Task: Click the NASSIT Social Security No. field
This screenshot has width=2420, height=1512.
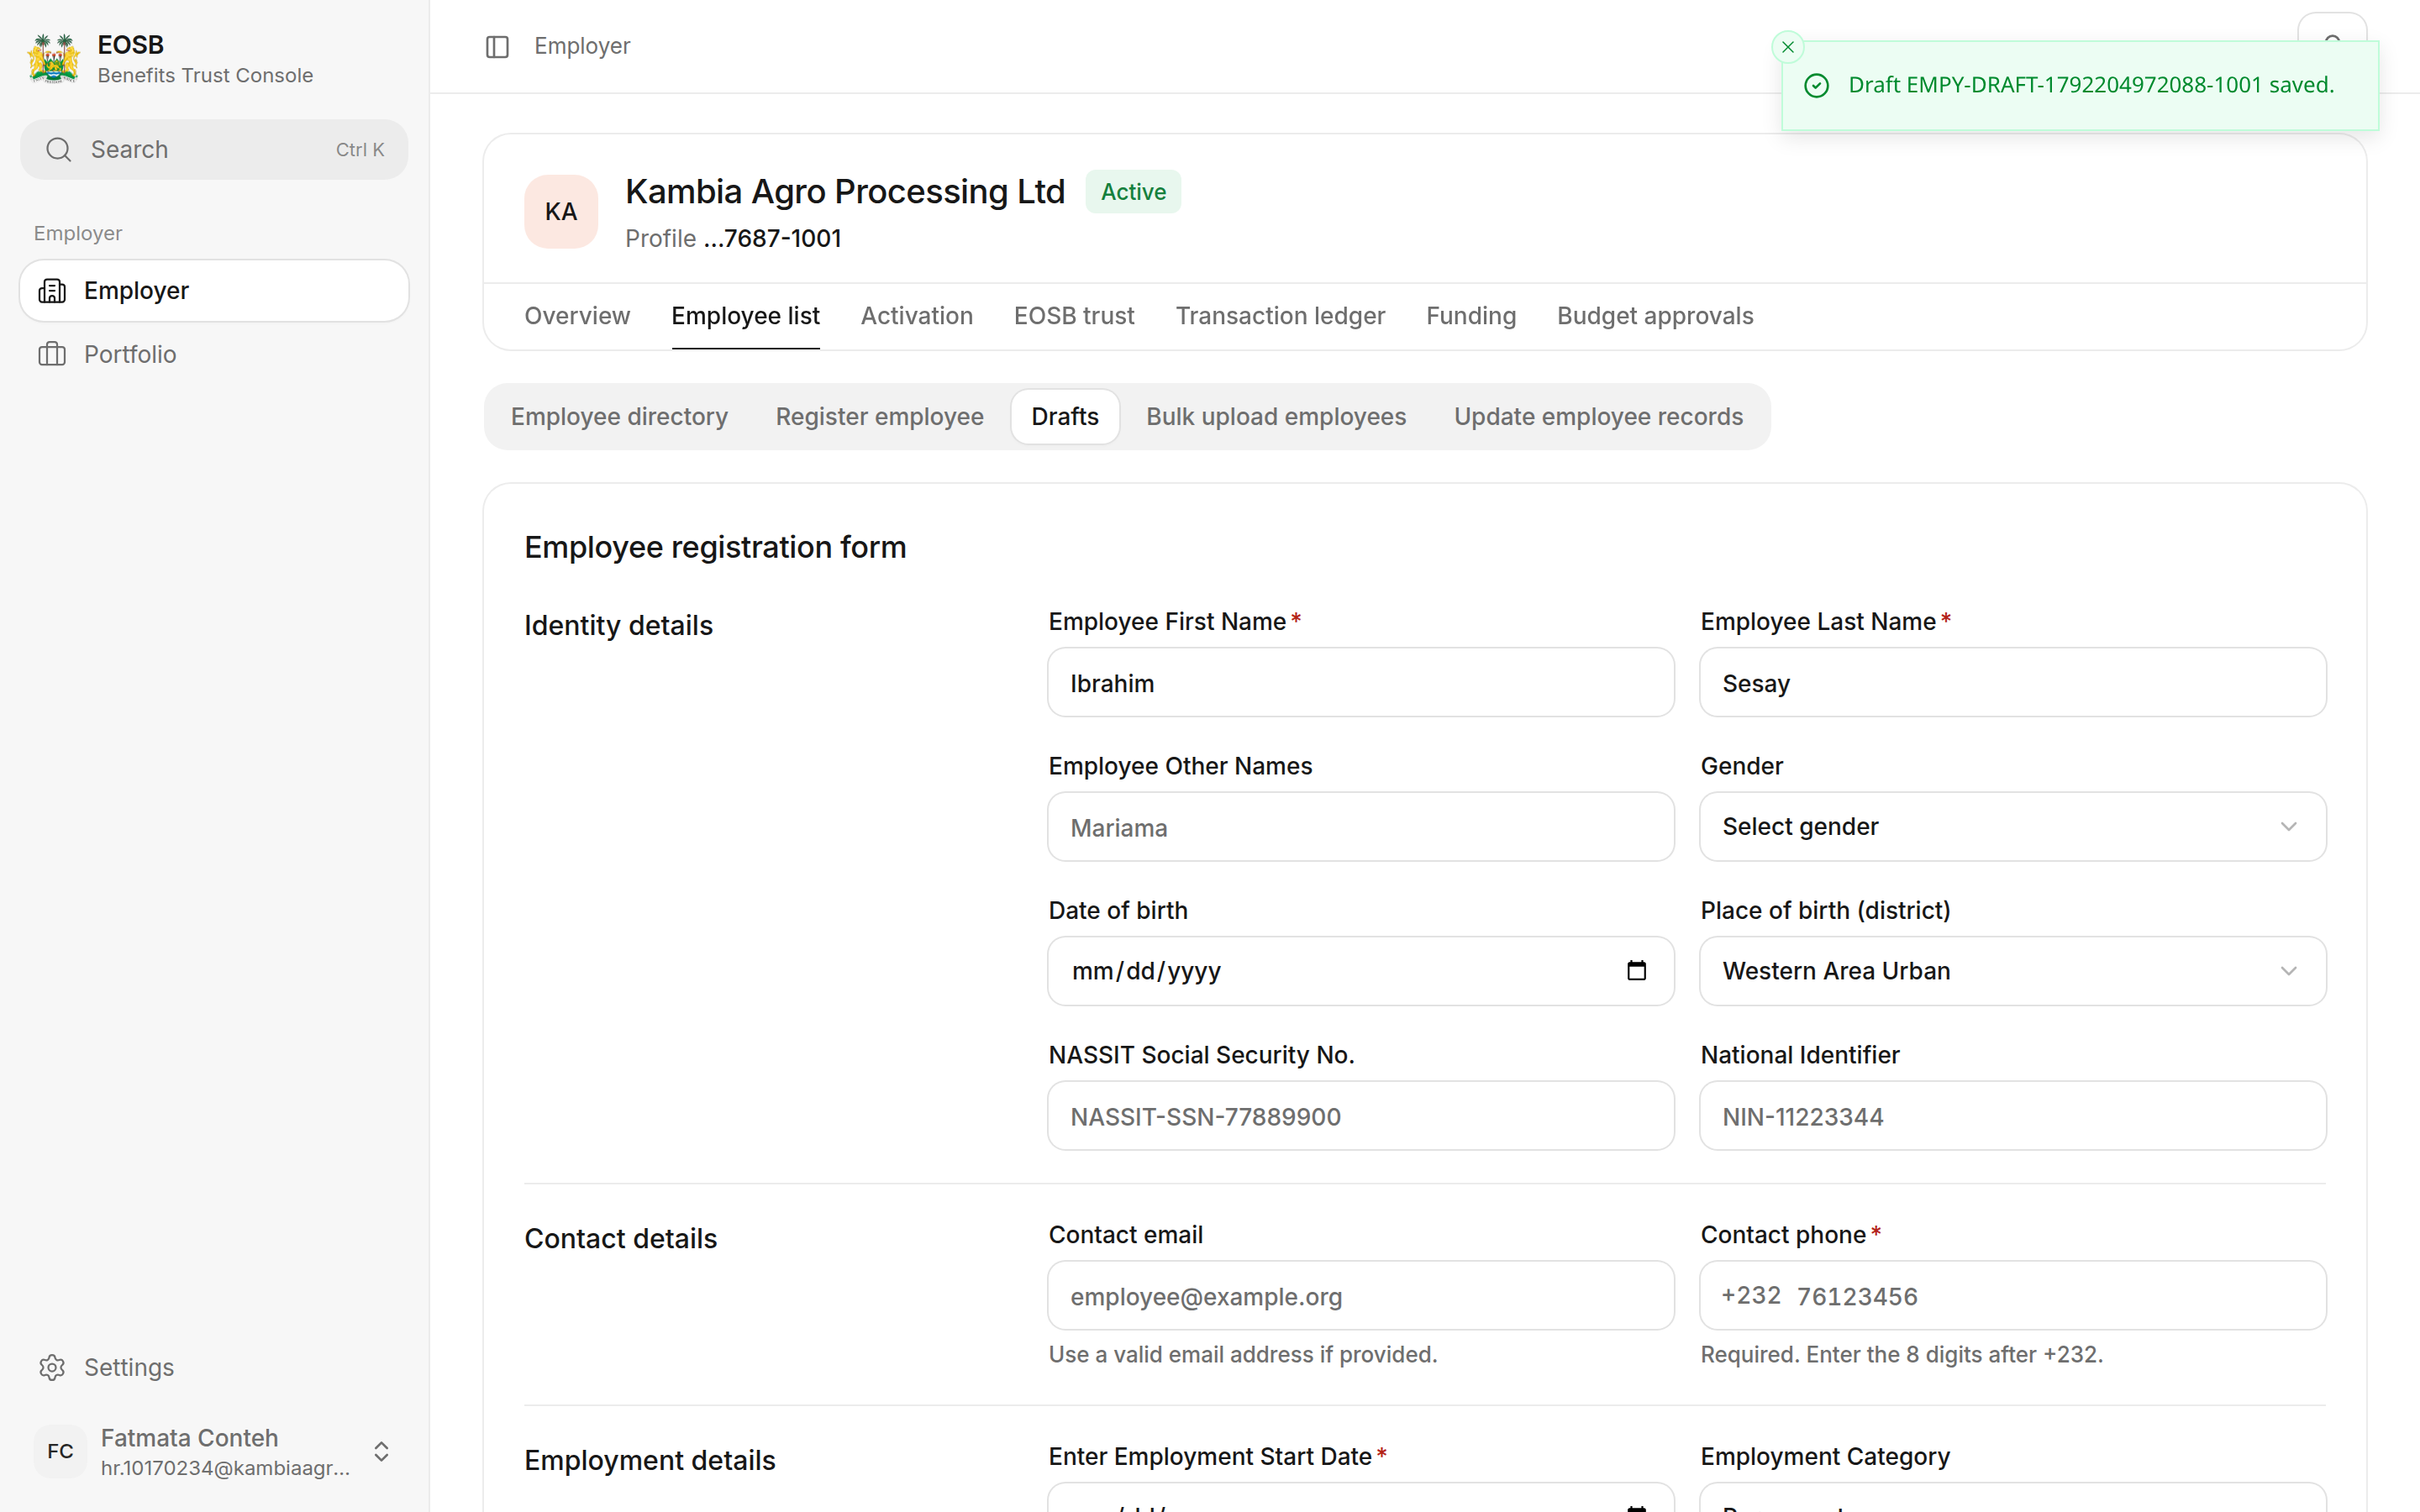Action: (1360, 1116)
